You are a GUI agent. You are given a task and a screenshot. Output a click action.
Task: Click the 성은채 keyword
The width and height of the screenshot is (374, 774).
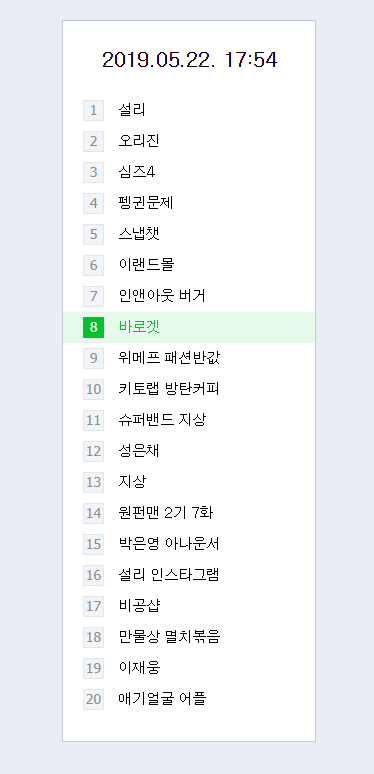139,451
